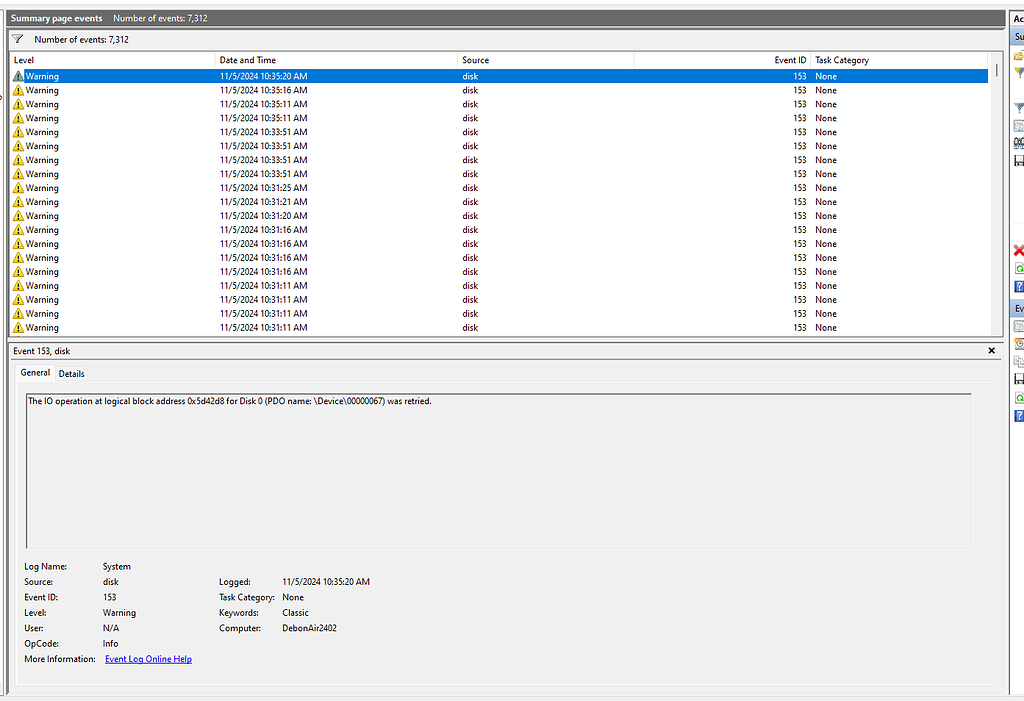Close the Event 153 details pane
Image resolution: width=1024 pixels, height=701 pixels.
pyautogui.click(x=991, y=350)
